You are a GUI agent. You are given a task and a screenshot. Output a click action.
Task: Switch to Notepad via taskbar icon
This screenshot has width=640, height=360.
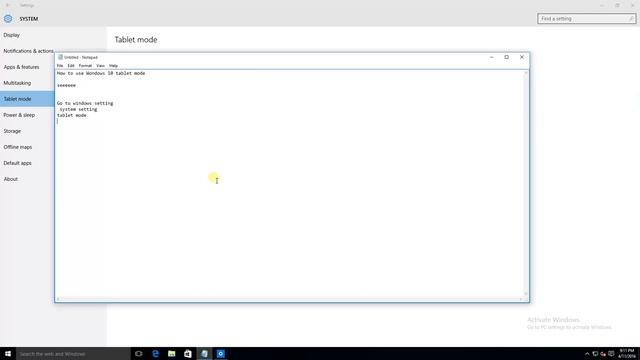pyautogui.click(x=204, y=353)
